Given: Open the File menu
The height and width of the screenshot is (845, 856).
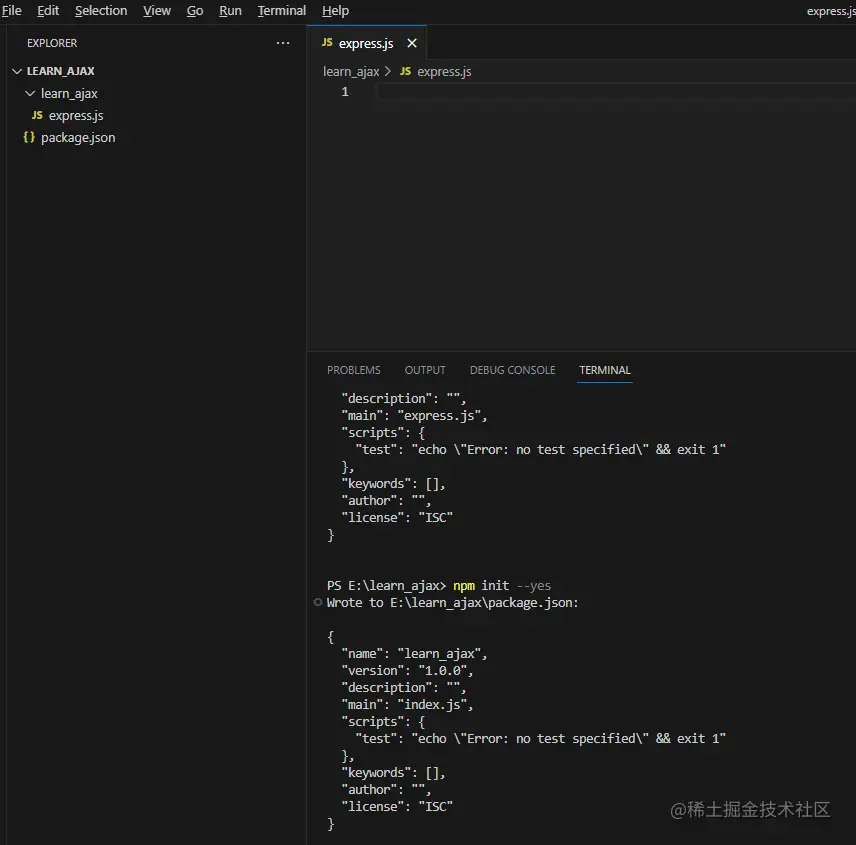Looking at the screenshot, I should click(x=11, y=10).
